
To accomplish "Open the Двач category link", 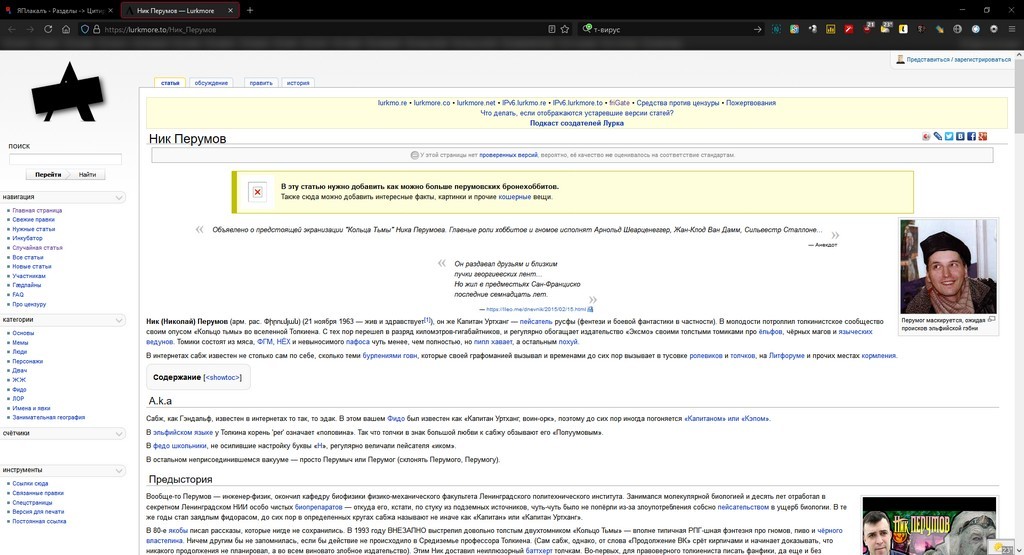I will pyautogui.click(x=20, y=370).
